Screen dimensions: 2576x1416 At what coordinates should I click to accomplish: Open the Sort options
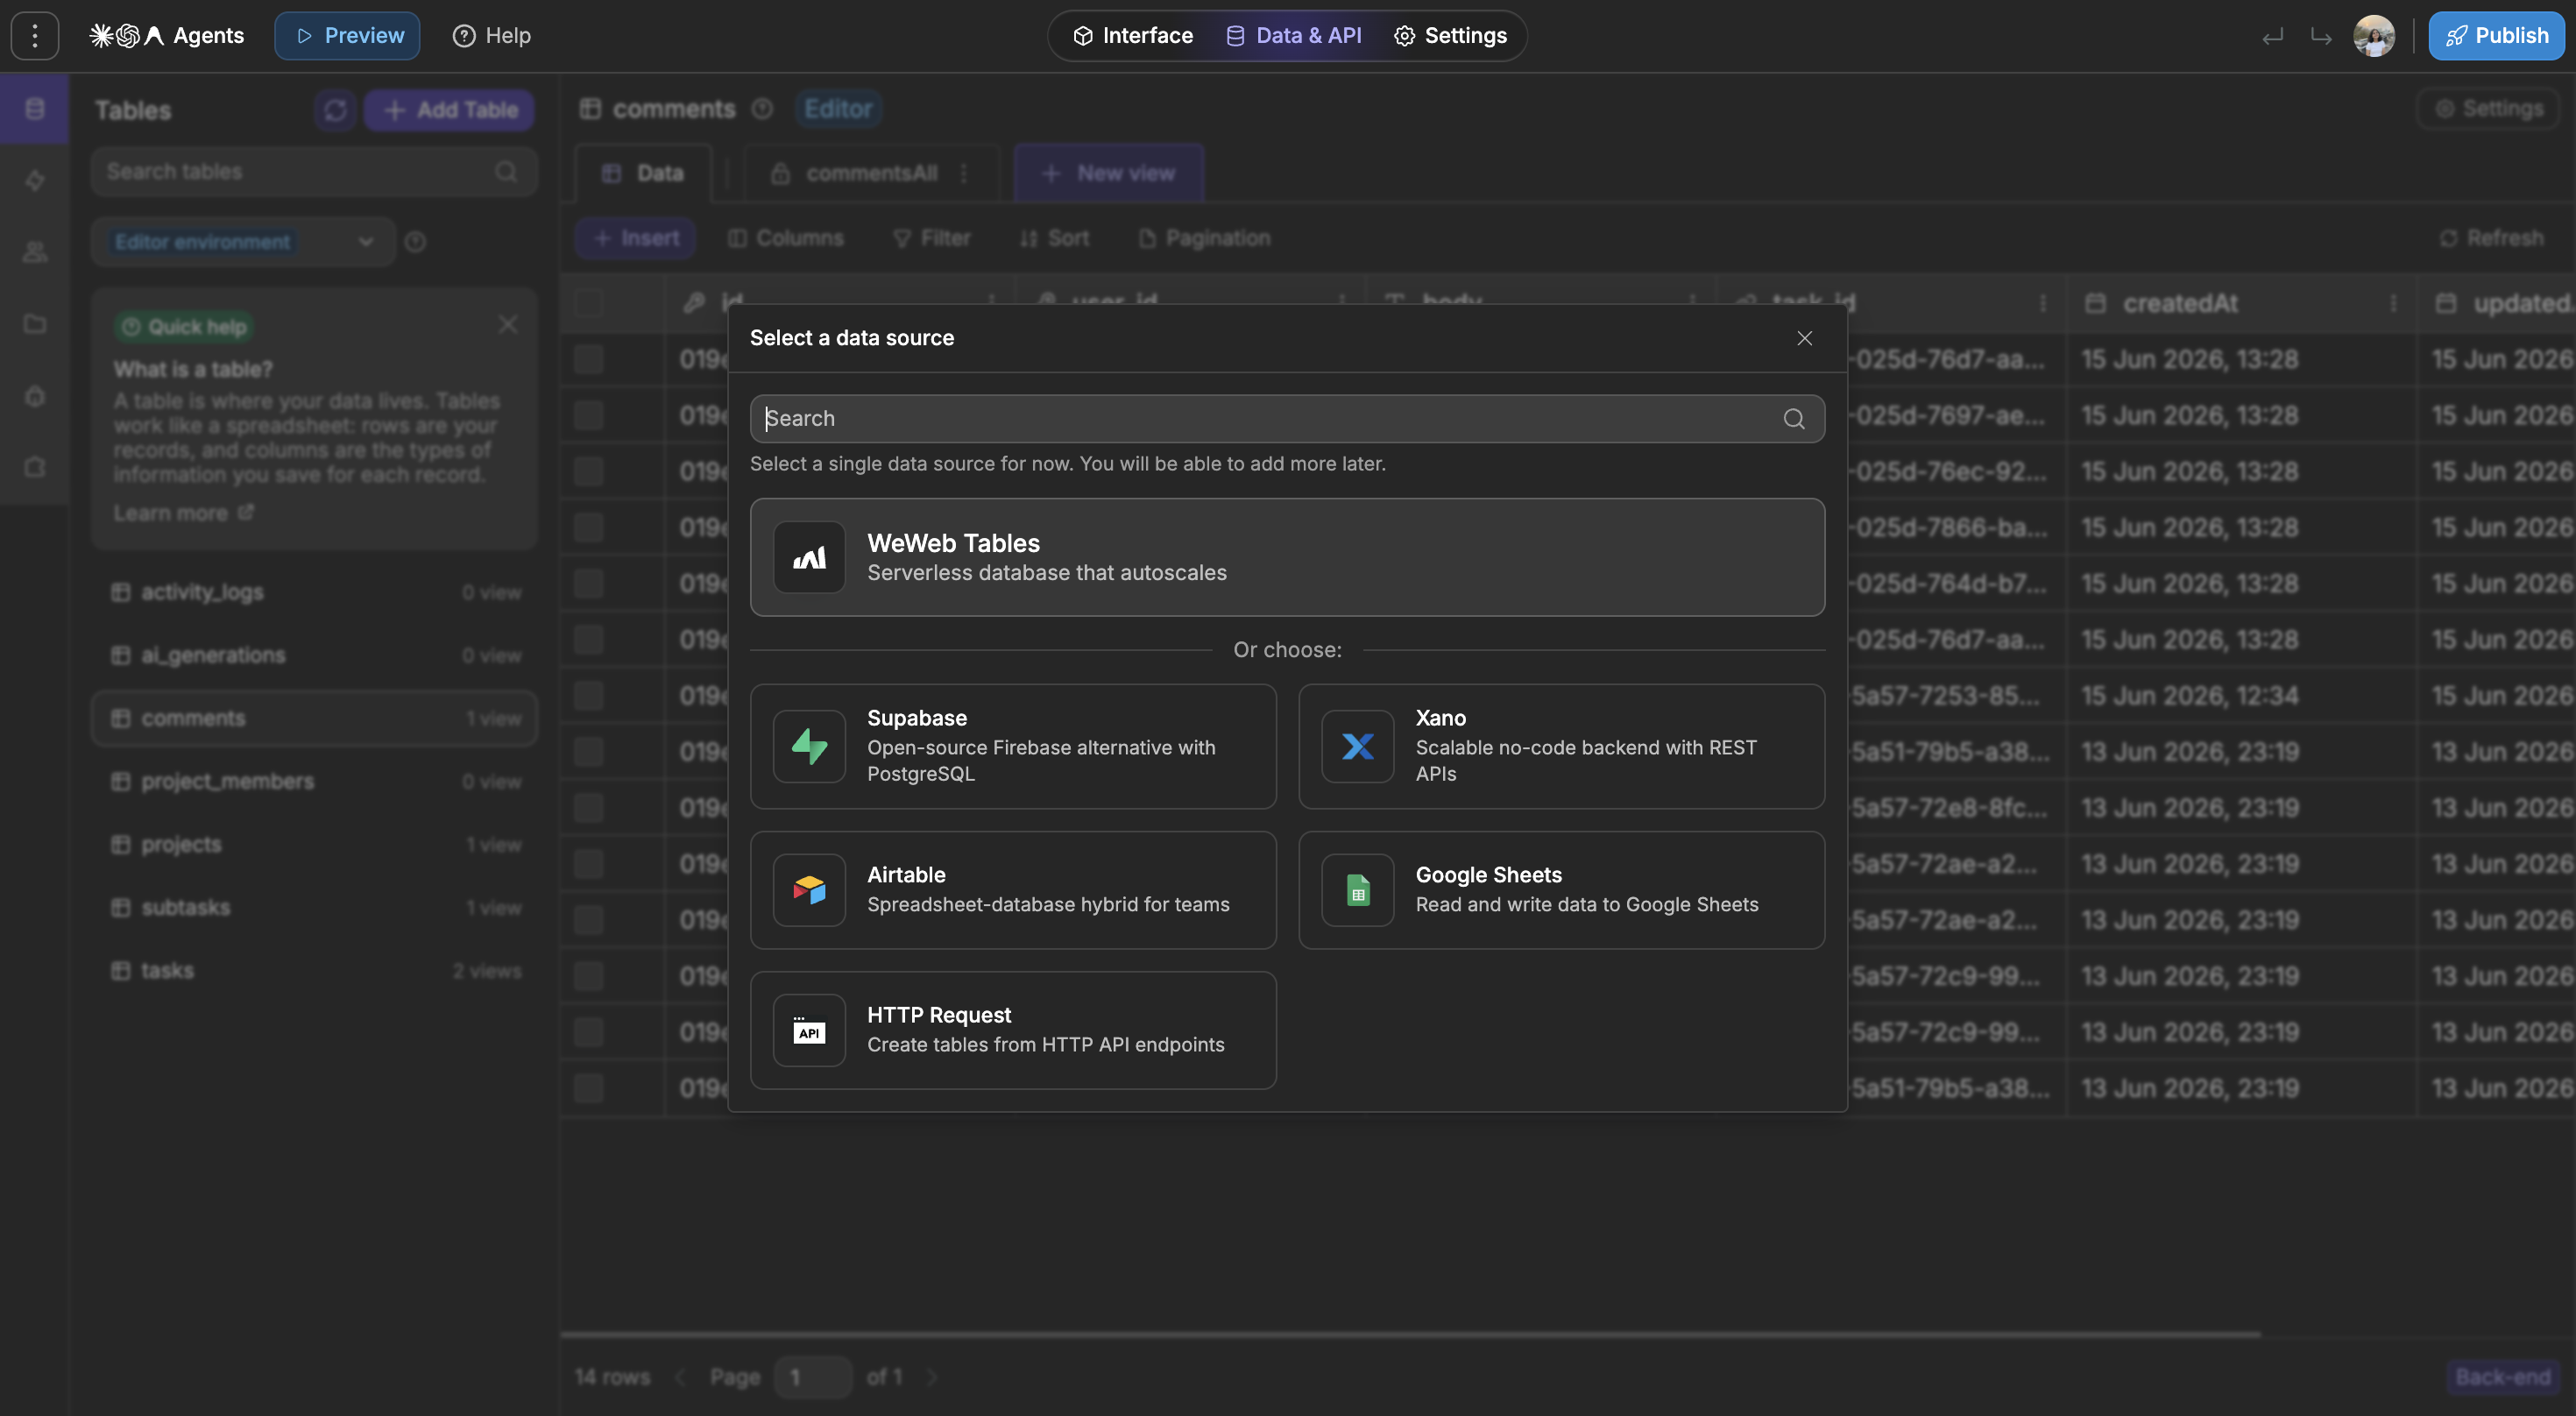point(1054,238)
